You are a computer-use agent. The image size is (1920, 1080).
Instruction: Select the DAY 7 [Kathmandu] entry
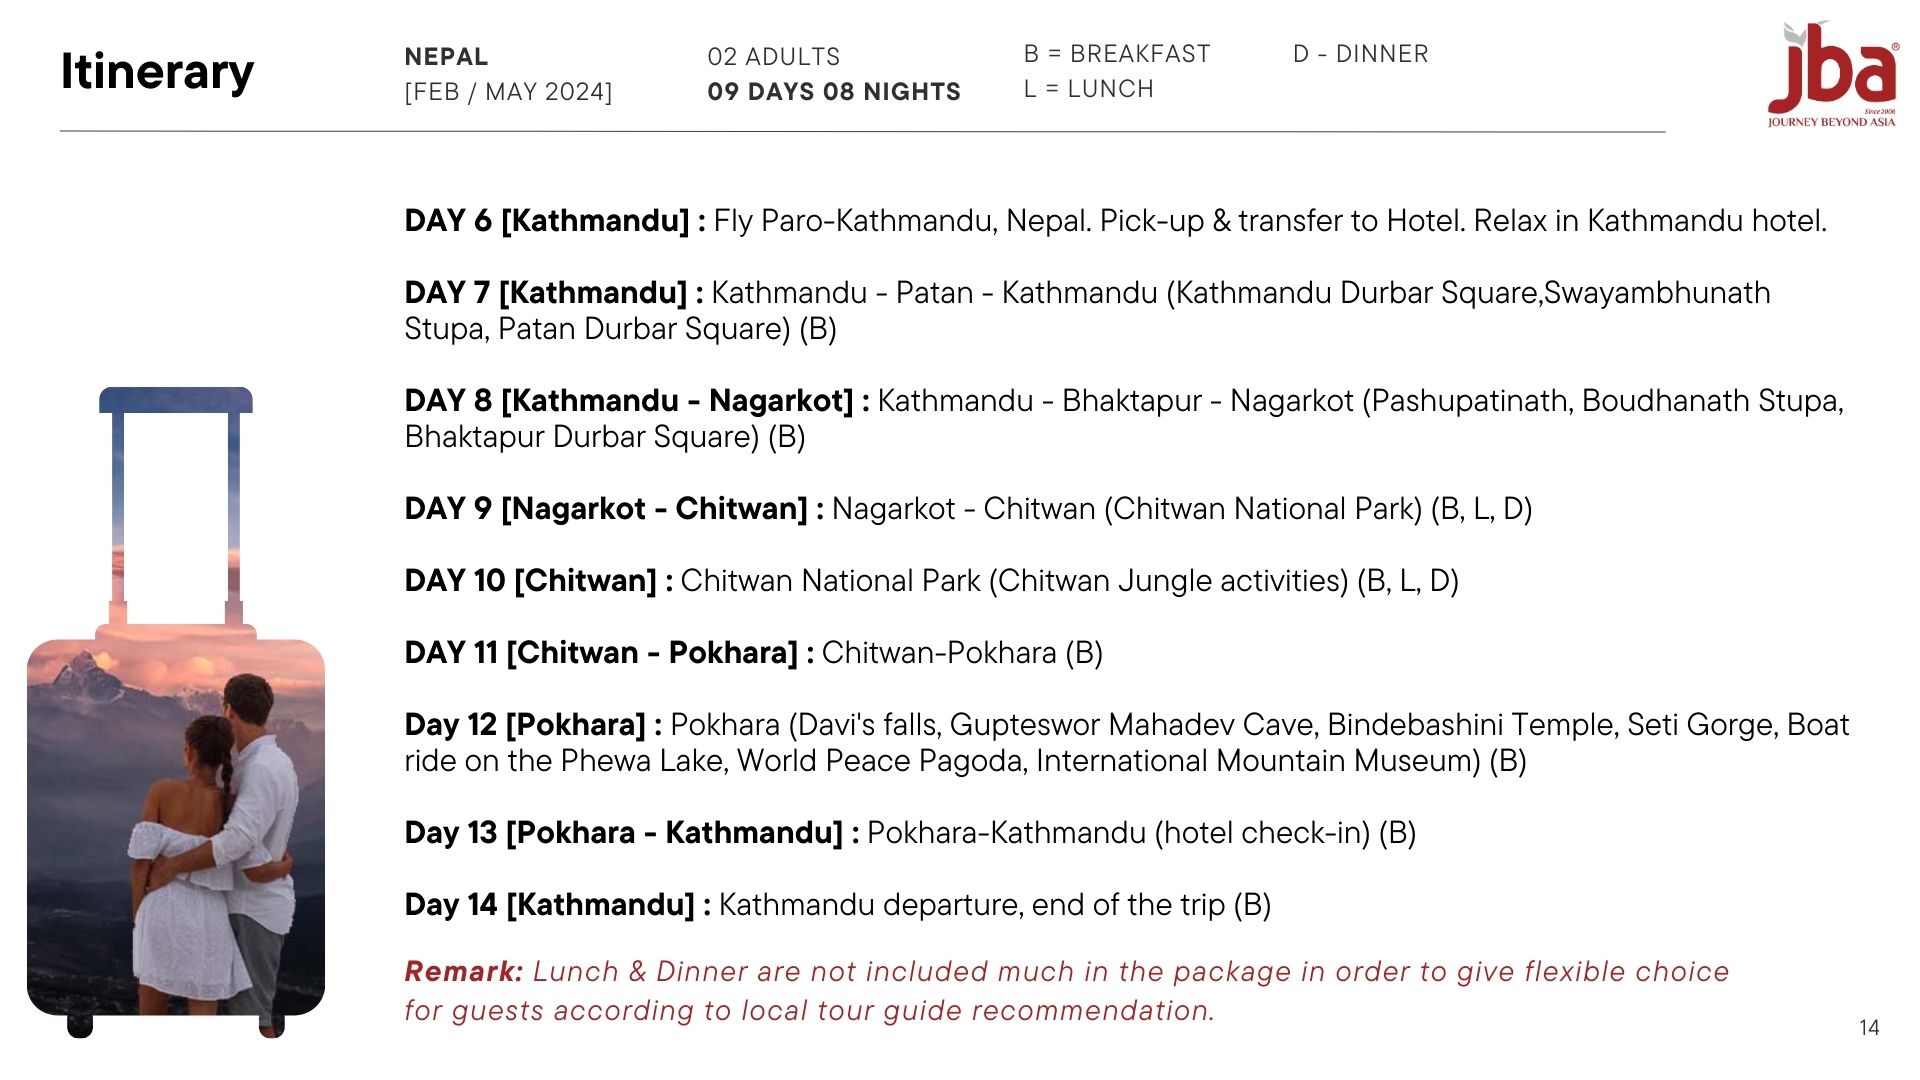(1087, 311)
